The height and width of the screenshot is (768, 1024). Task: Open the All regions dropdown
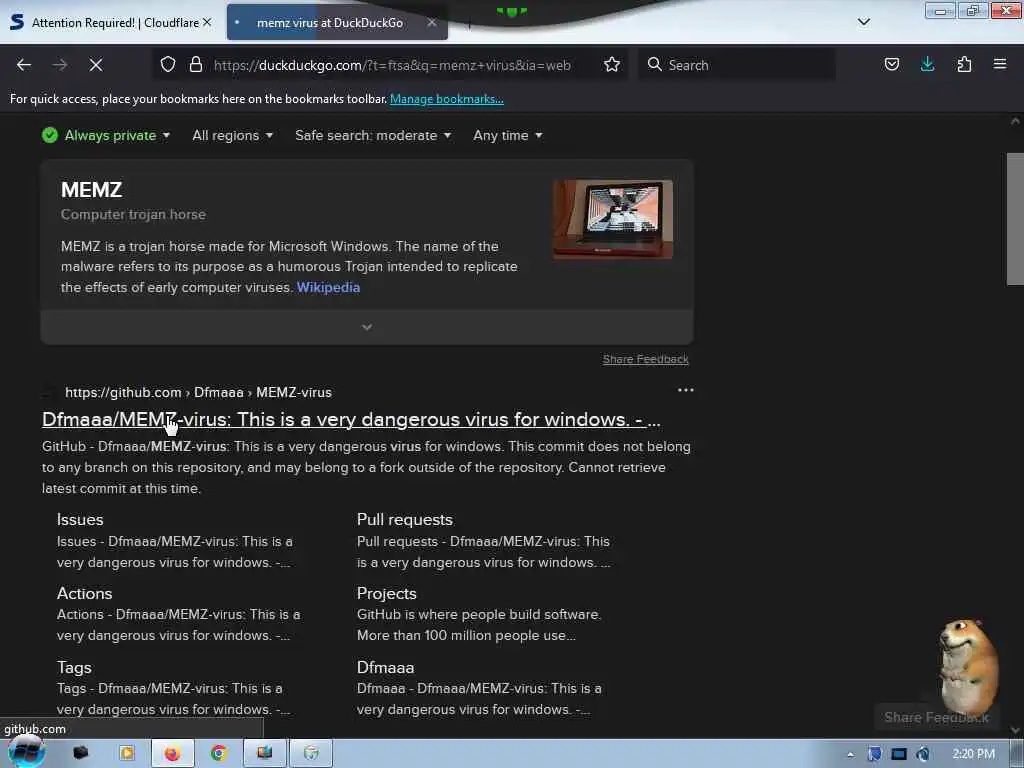[x=232, y=135]
